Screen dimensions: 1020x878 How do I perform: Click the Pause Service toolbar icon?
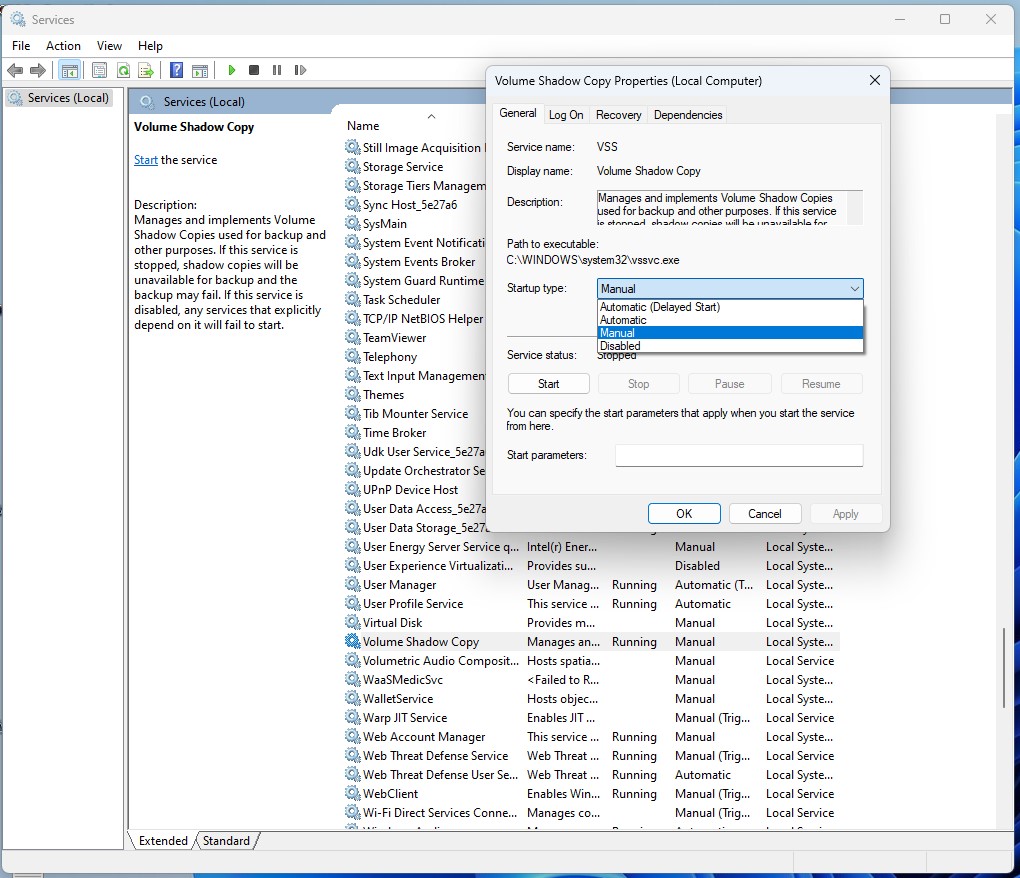[277, 70]
